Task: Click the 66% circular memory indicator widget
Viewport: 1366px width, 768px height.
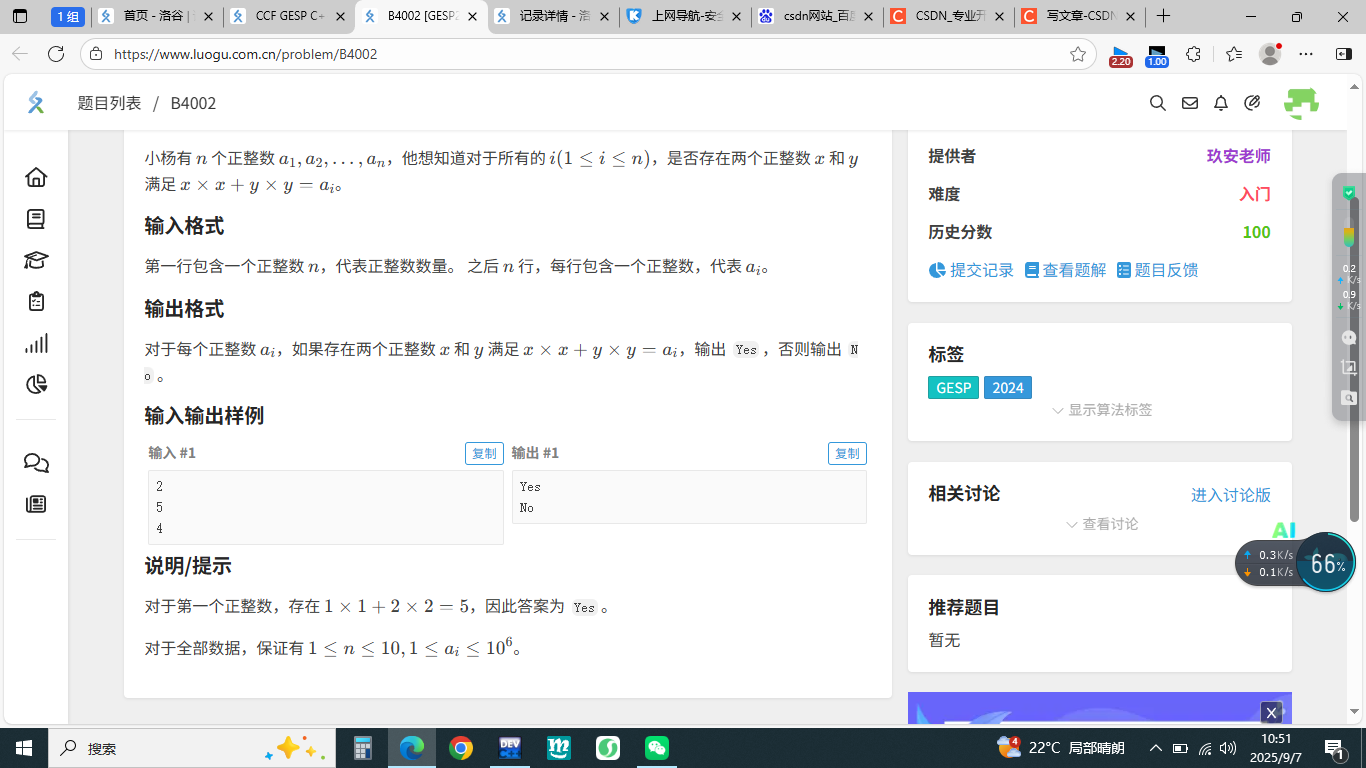Action: pos(1327,563)
